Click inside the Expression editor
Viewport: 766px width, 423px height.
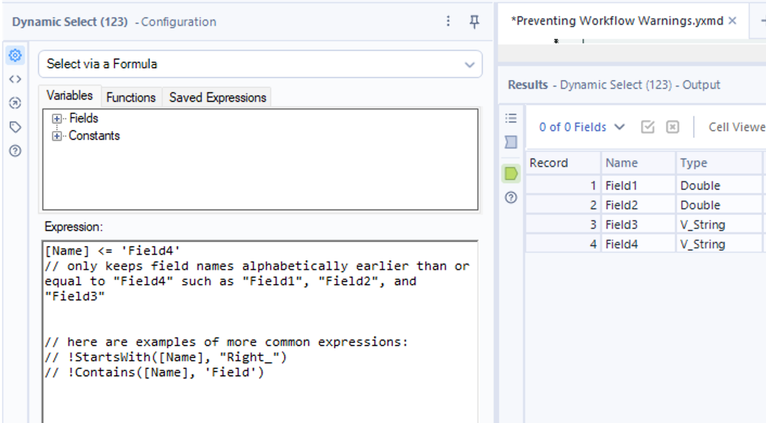click(260, 332)
